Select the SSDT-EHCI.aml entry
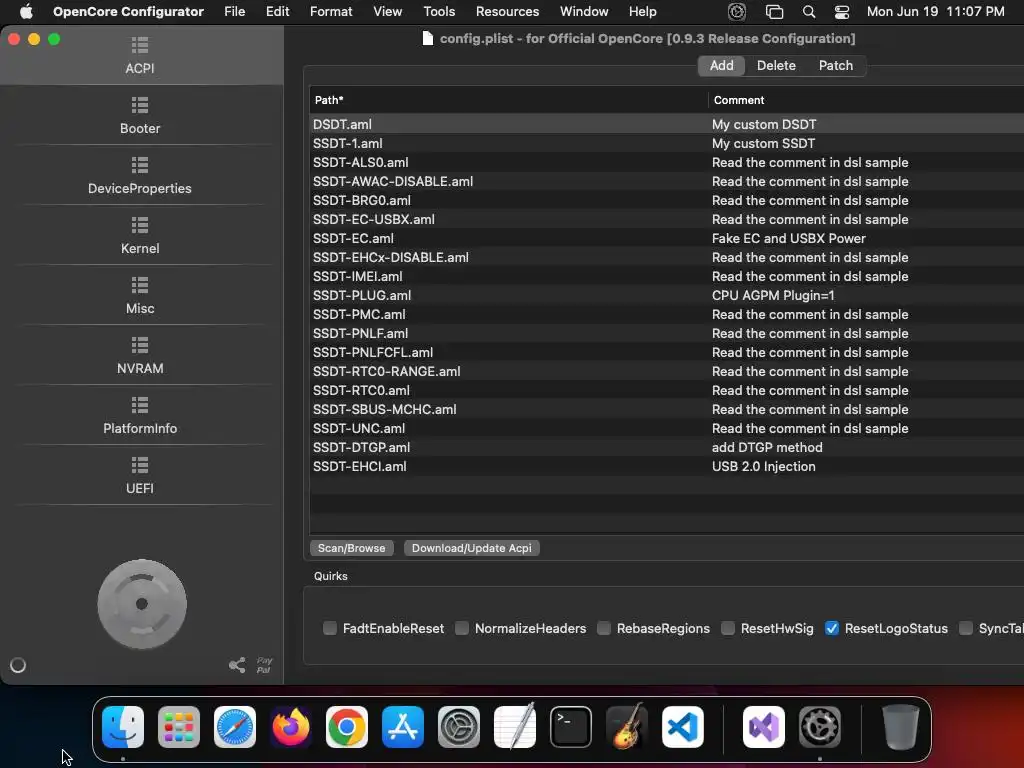This screenshot has width=1024, height=768. point(667,466)
